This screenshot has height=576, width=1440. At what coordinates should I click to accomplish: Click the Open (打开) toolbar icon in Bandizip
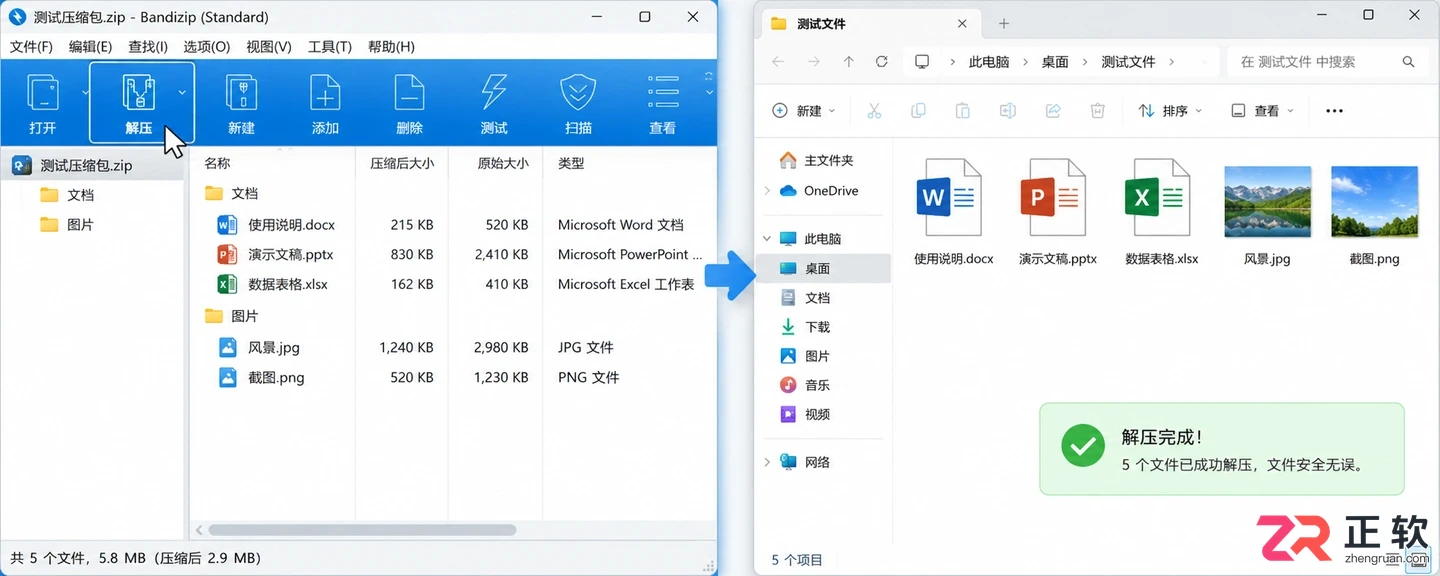pos(43,93)
